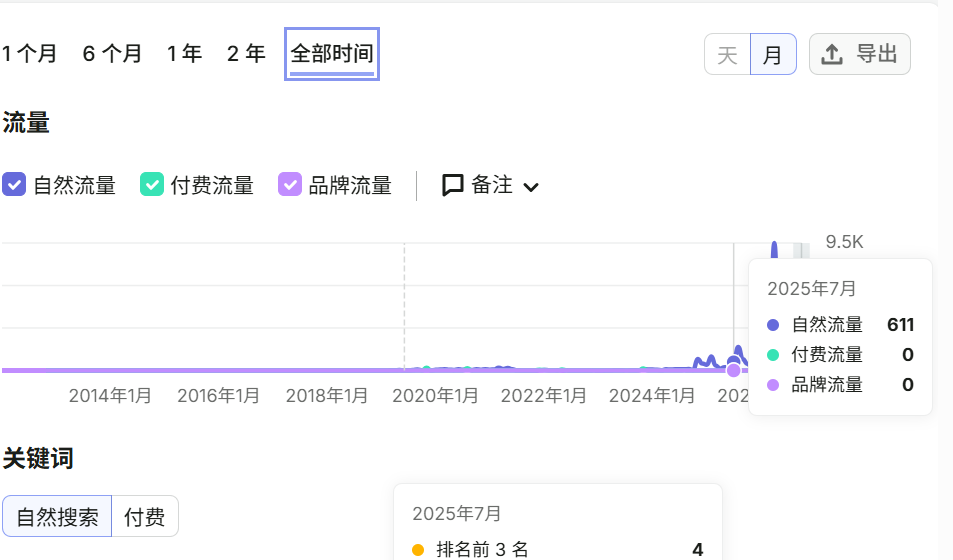Open the 备注 notes dropdown
953x560 pixels.
(x=490, y=185)
